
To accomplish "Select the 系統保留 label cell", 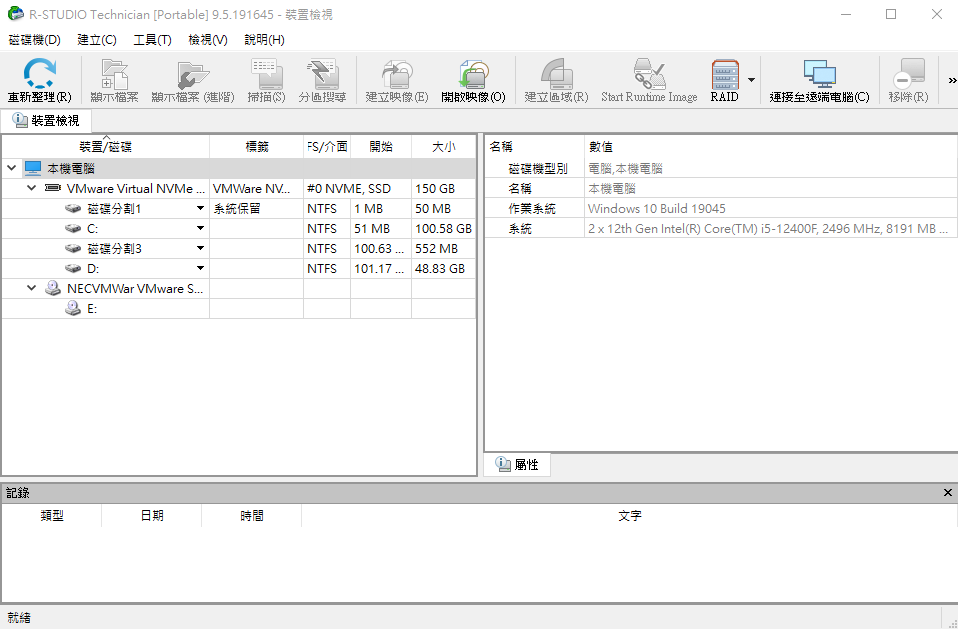I will click(257, 209).
